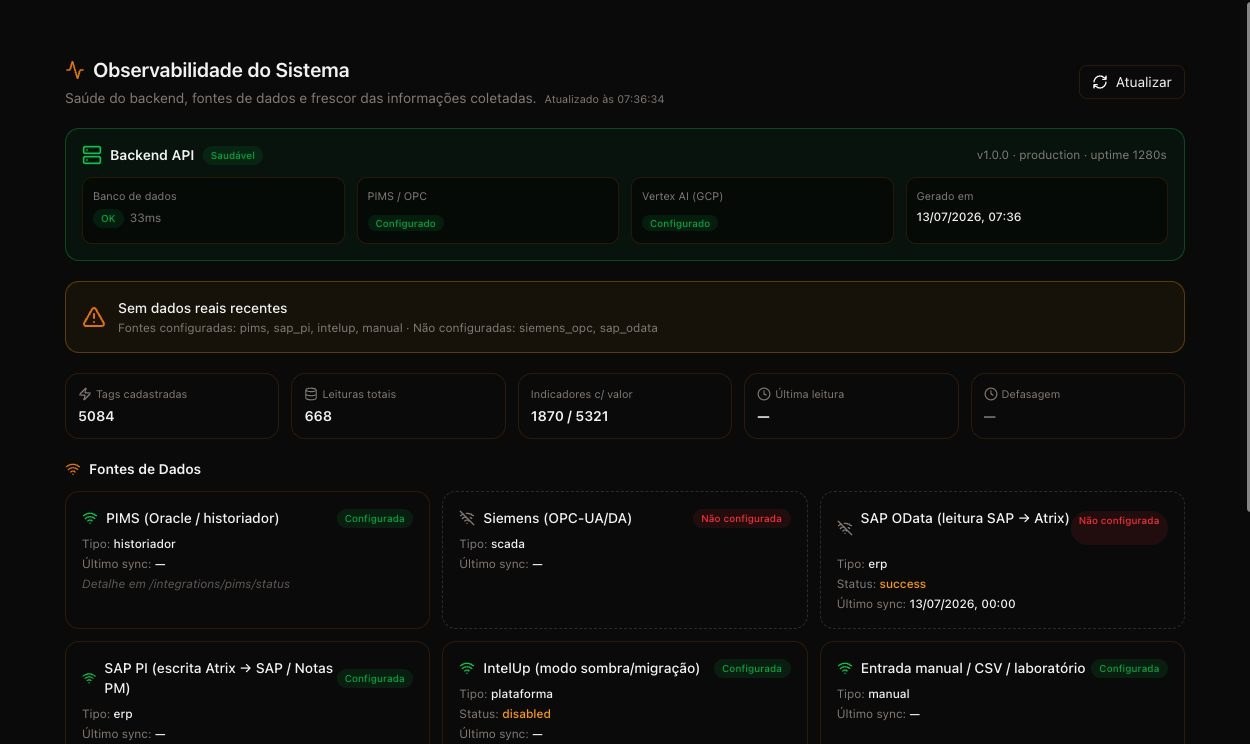Click the 'Fontes configuradas: pims, sap_pi...' line
Viewport: 1250px width, 744px height.
(388, 328)
